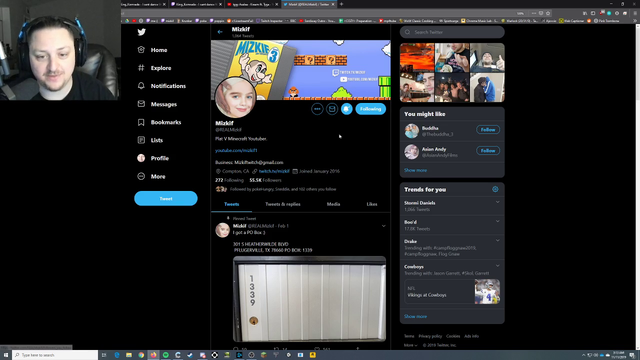This screenshot has width=640, height=360.
Task: Switch to the Likes tab
Action: 372,204
